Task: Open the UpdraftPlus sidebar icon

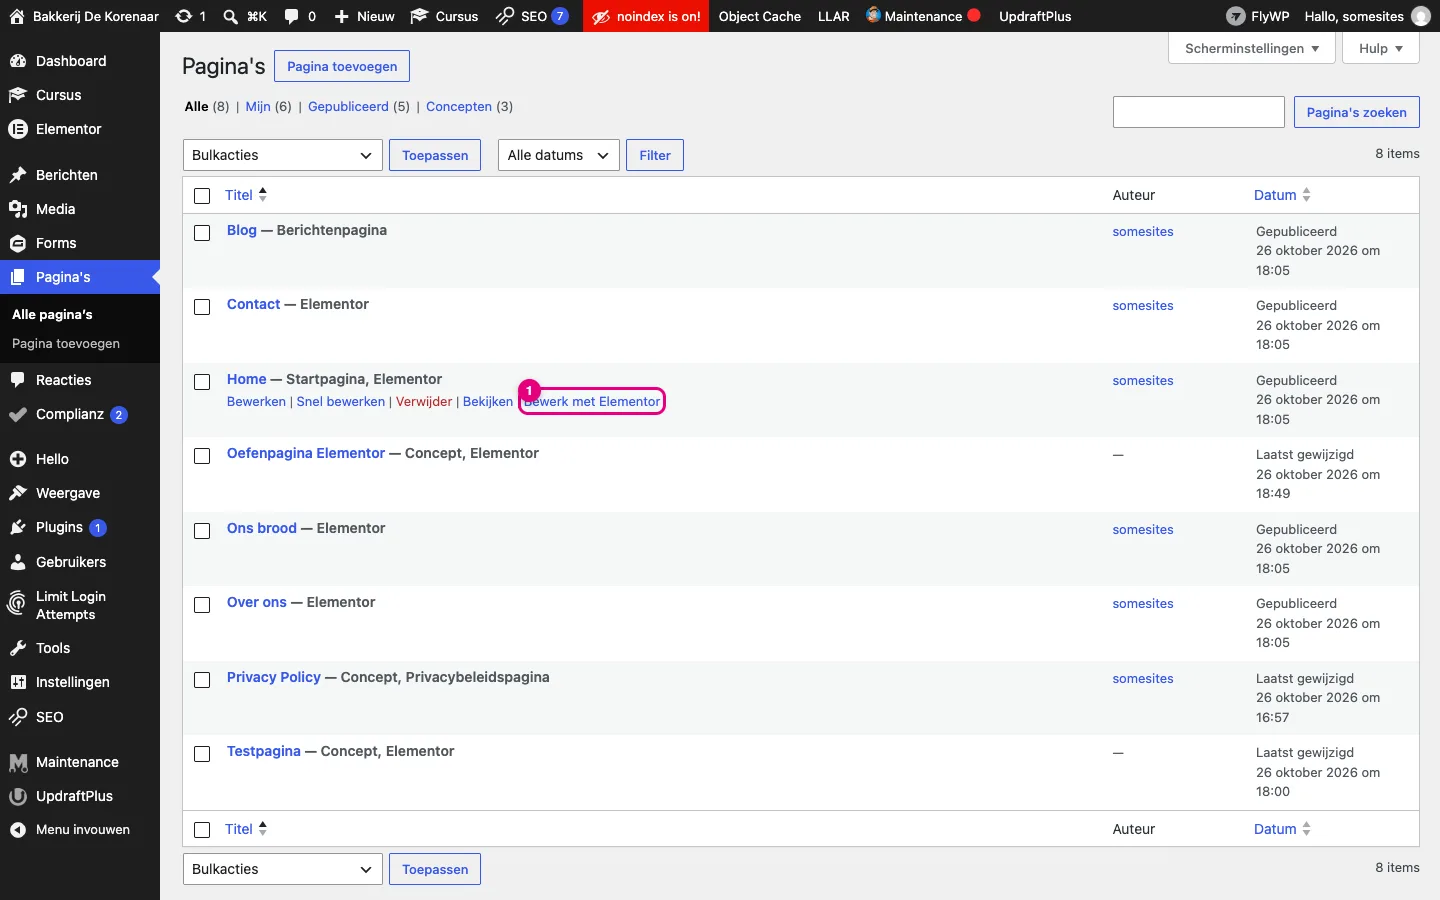Action: [17, 796]
